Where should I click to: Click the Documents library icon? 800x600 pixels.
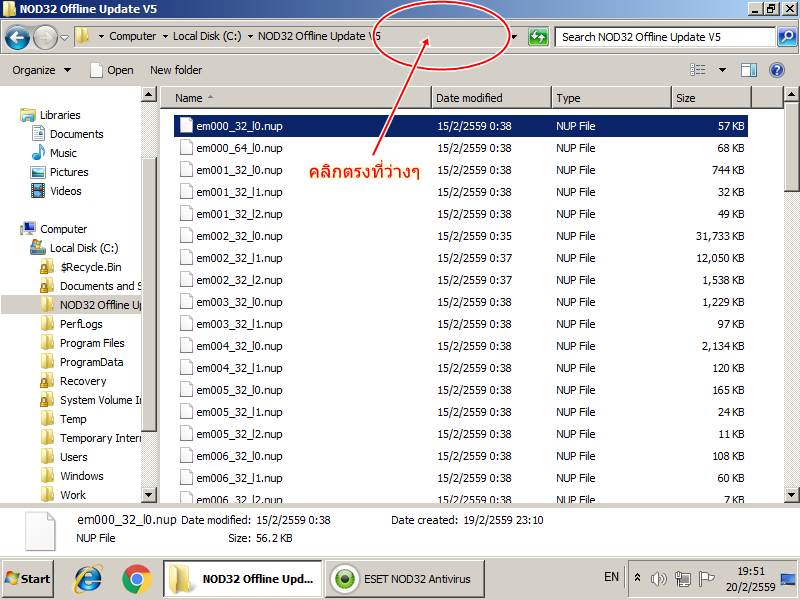pyautogui.click(x=38, y=134)
